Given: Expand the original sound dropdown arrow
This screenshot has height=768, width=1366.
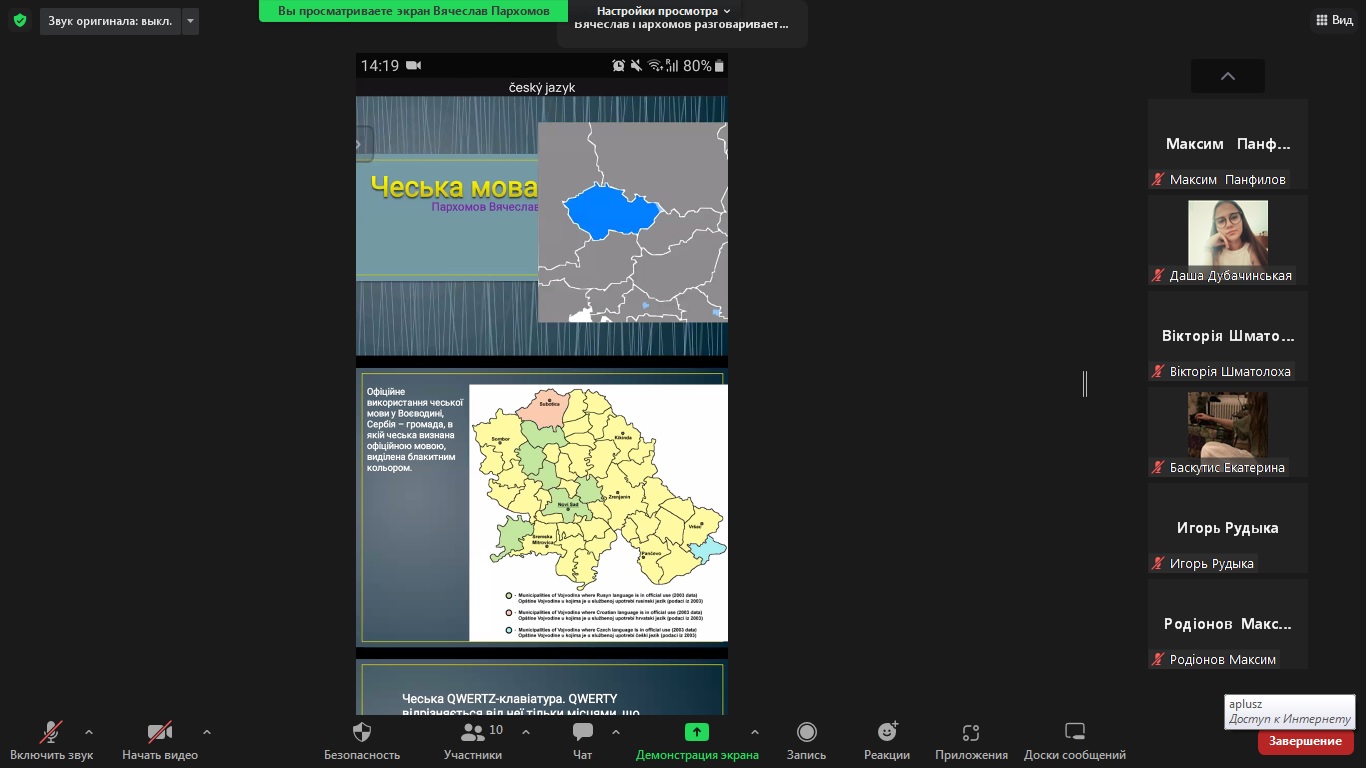Looking at the screenshot, I should coord(190,21).
